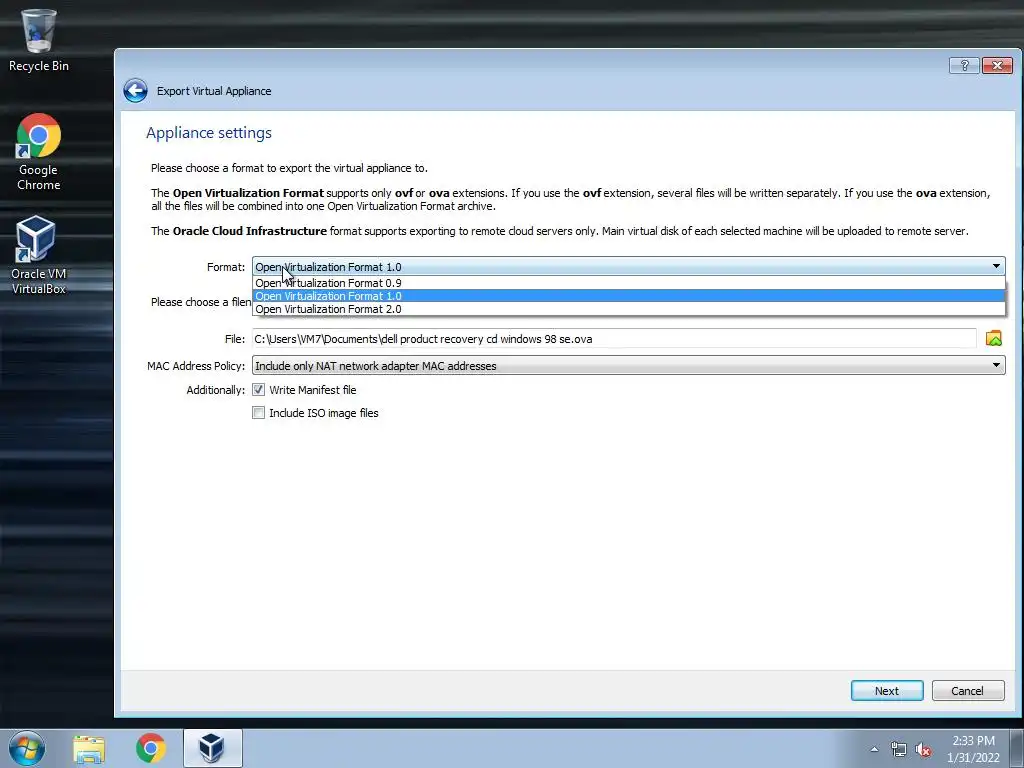Open network status tray icon
This screenshot has width=1024, height=768.
click(x=899, y=749)
